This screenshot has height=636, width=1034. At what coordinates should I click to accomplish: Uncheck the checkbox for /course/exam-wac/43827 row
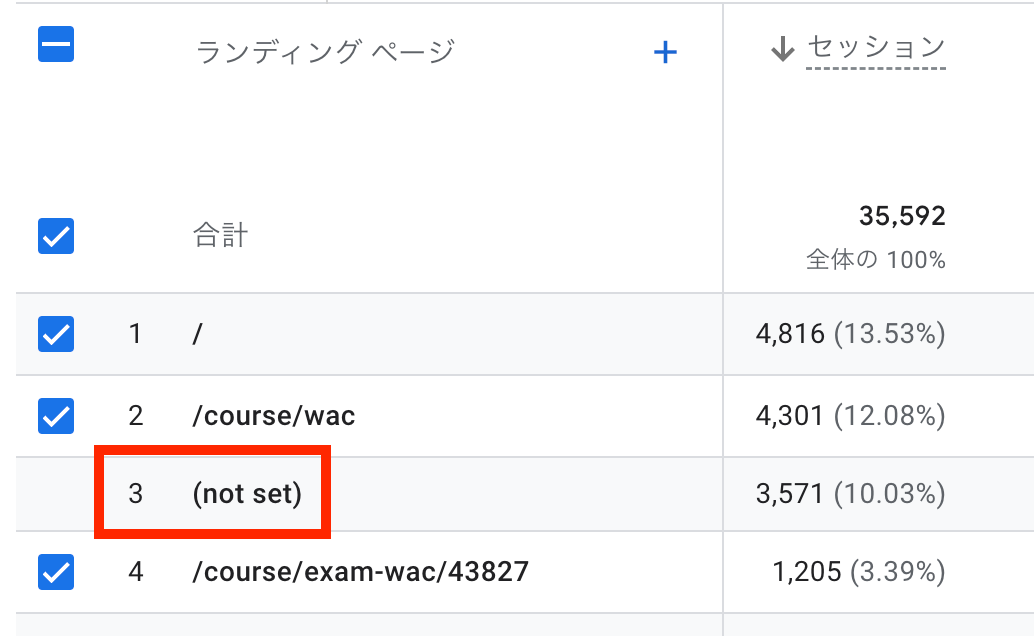coord(56,572)
